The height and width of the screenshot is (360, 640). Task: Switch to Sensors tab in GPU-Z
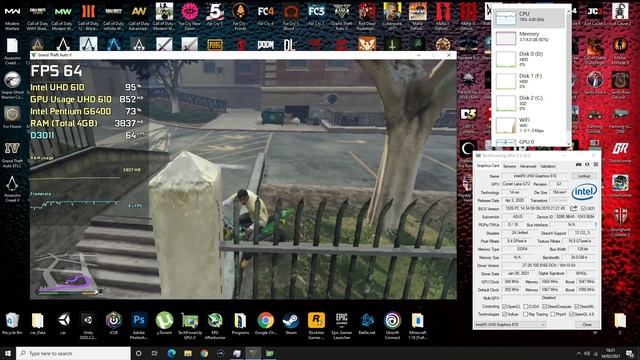[509, 166]
